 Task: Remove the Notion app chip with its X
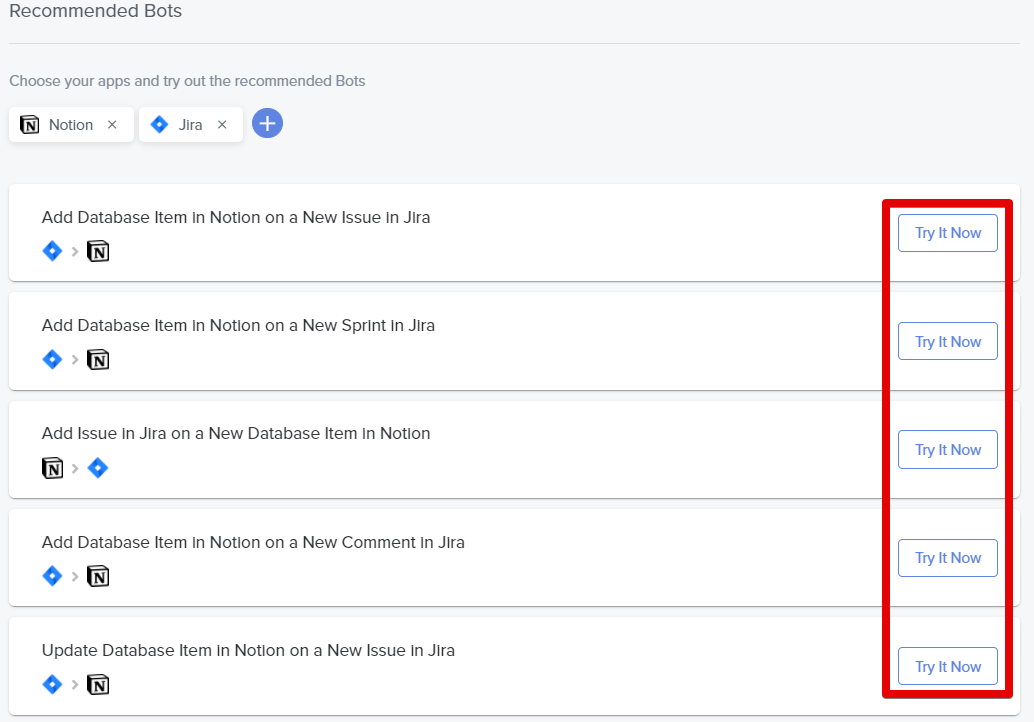(112, 125)
